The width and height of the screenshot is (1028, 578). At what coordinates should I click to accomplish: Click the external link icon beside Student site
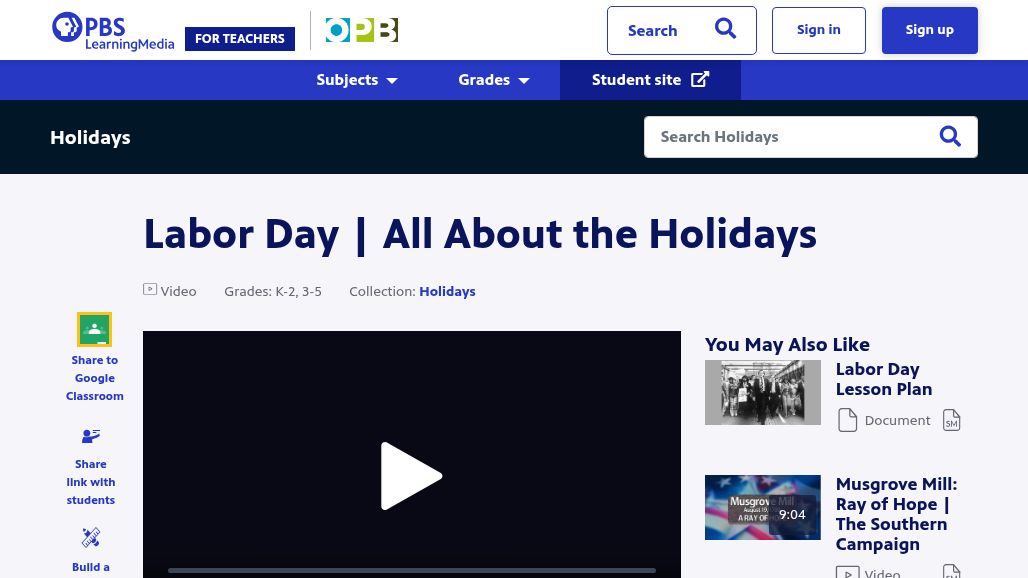click(x=700, y=79)
